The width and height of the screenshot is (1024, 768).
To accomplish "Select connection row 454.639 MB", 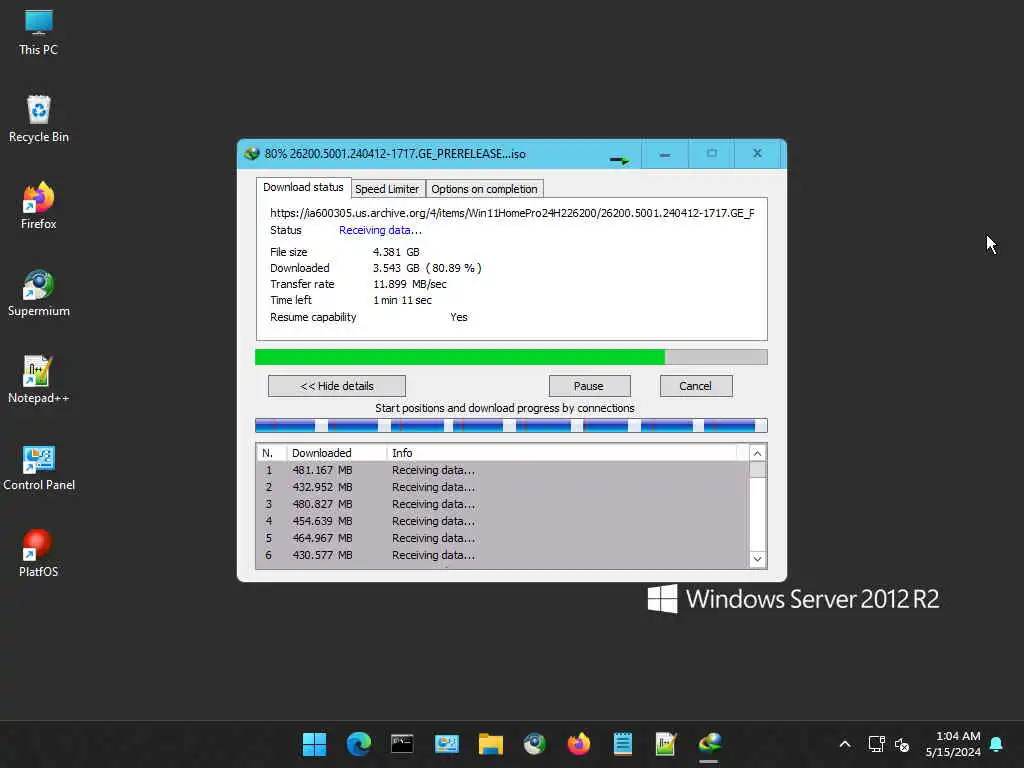I will 502,521.
